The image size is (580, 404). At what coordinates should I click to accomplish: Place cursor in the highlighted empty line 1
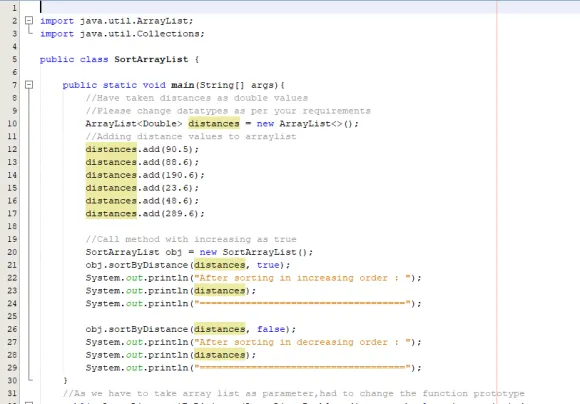(x=309, y=7)
